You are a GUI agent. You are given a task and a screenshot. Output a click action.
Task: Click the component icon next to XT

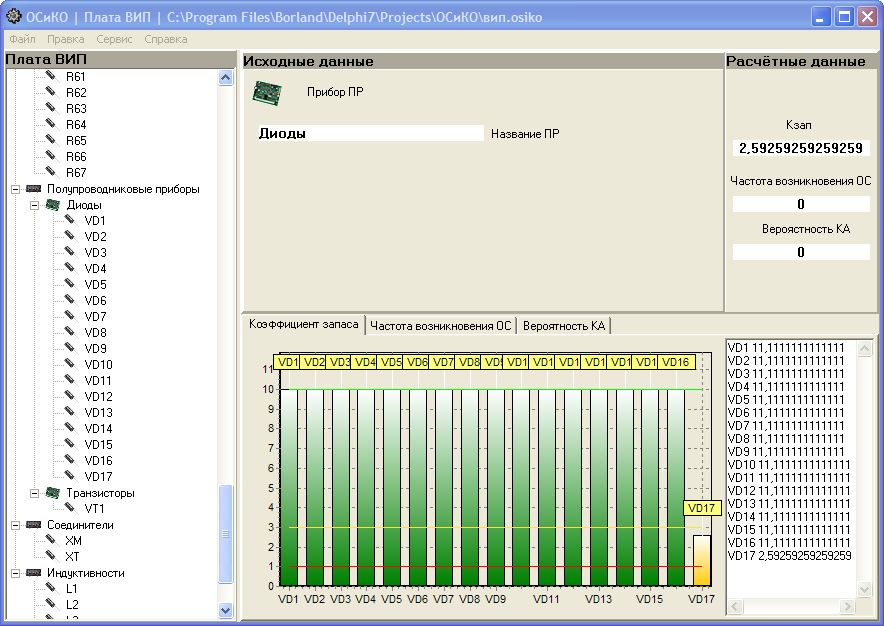coord(51,556)
